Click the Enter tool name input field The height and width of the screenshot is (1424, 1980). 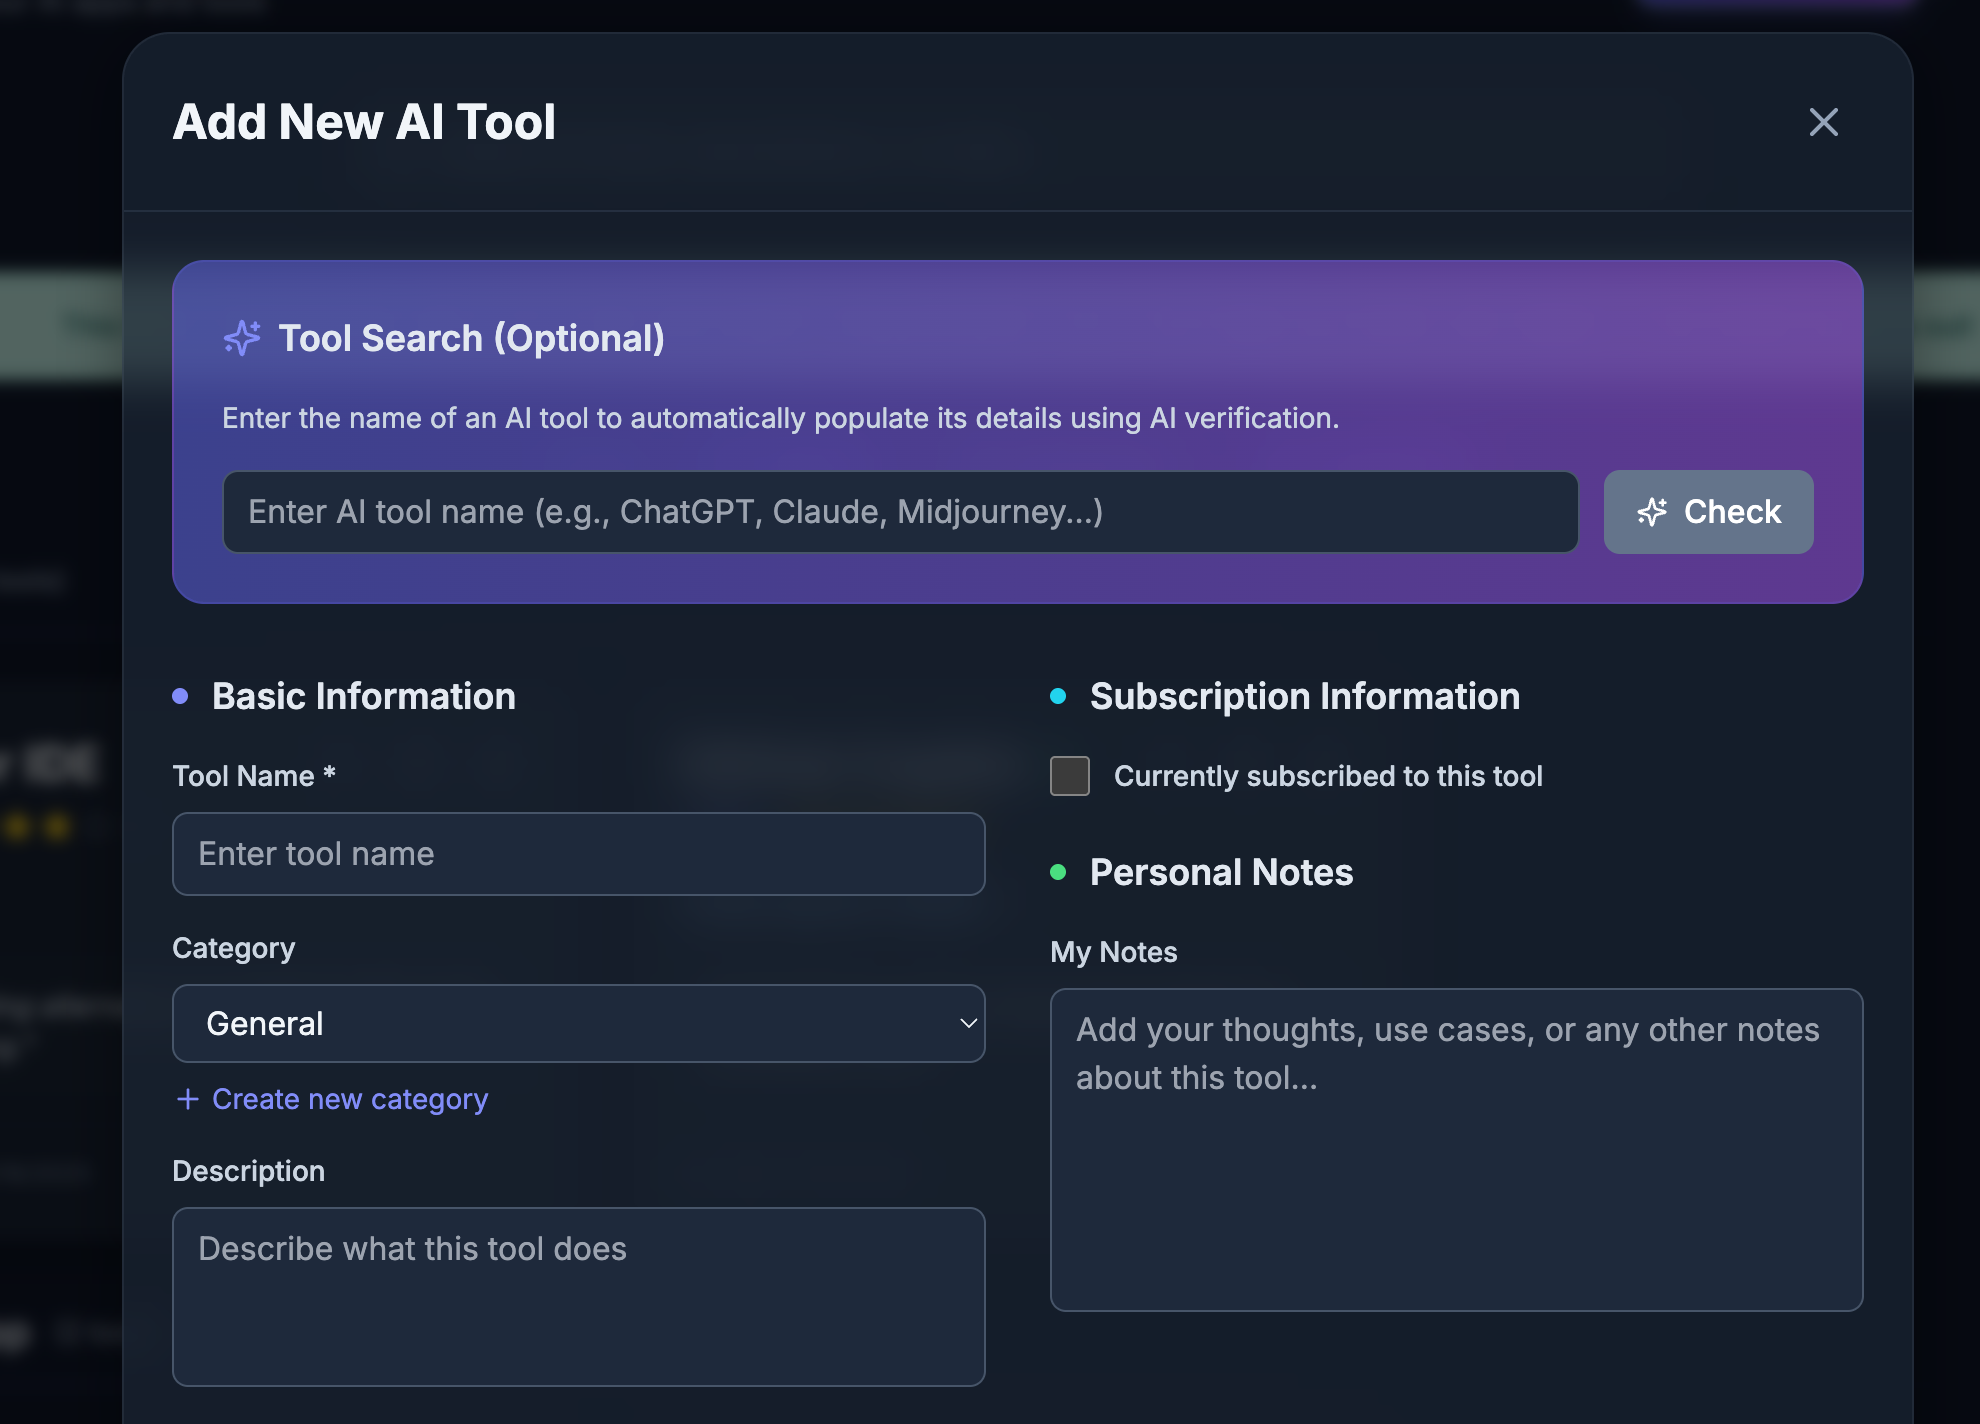578,854
